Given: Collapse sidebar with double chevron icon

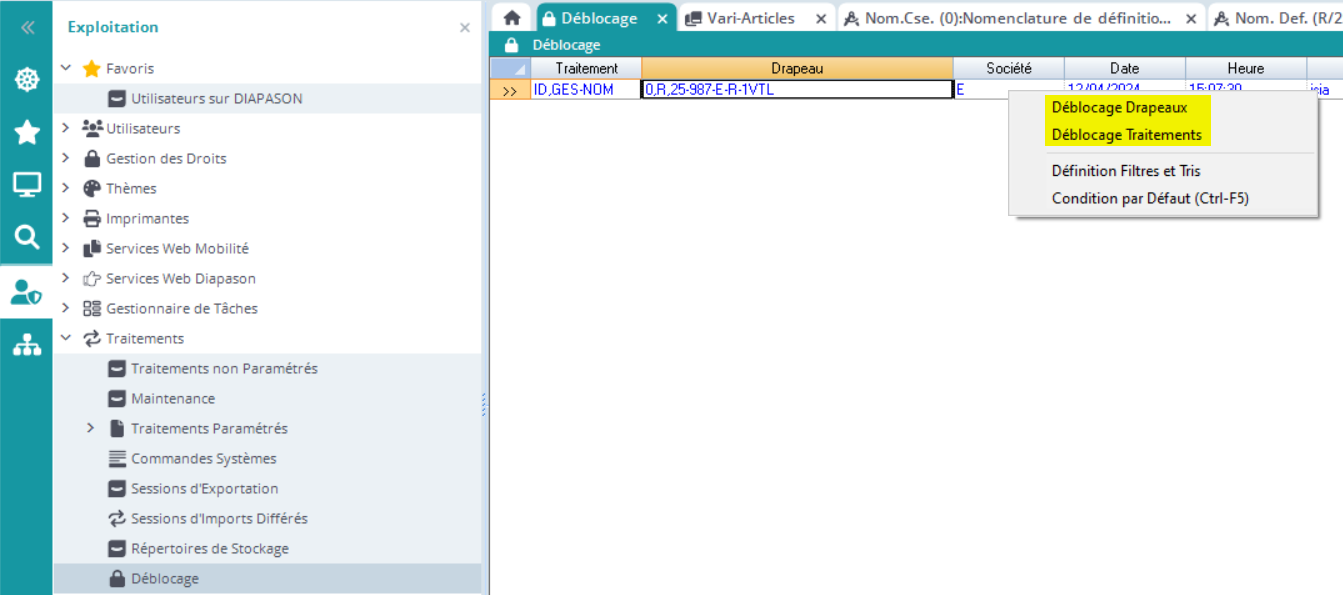Looking at the screenshot, I should pyautogui.click(x=27, y=28).
